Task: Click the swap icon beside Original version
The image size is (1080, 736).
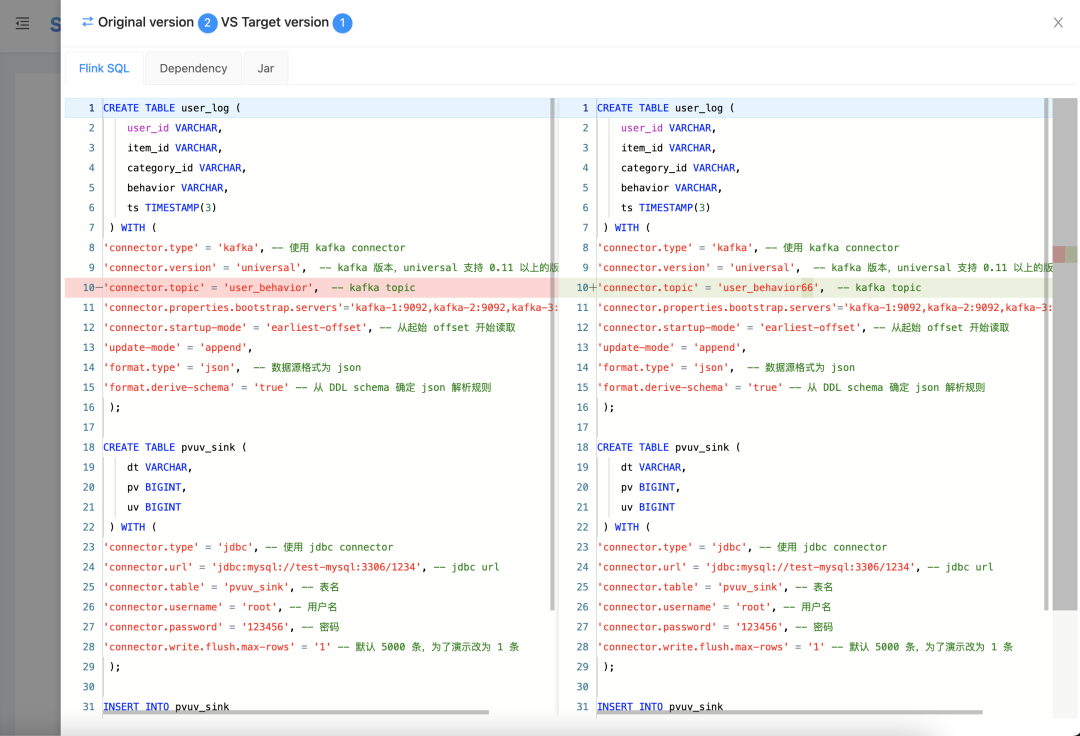Action: (88, 22)
